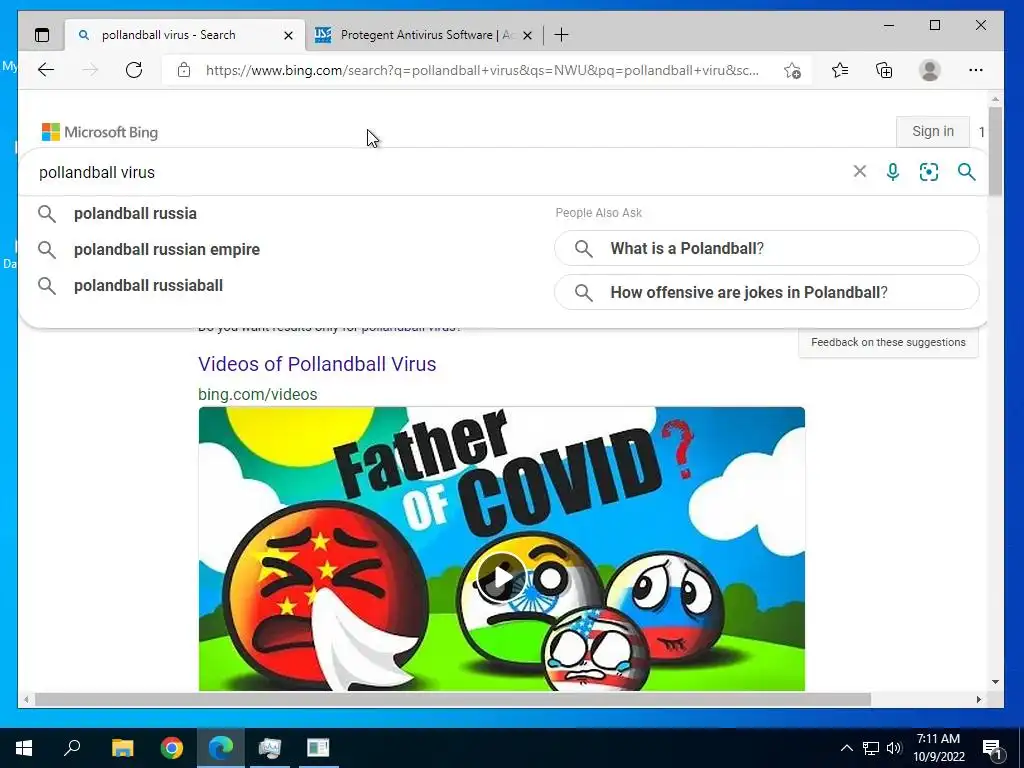Open Videos of Pollandball Virus link
Viewport: 1024px width, 768px height.
click(x=317, y=364)
